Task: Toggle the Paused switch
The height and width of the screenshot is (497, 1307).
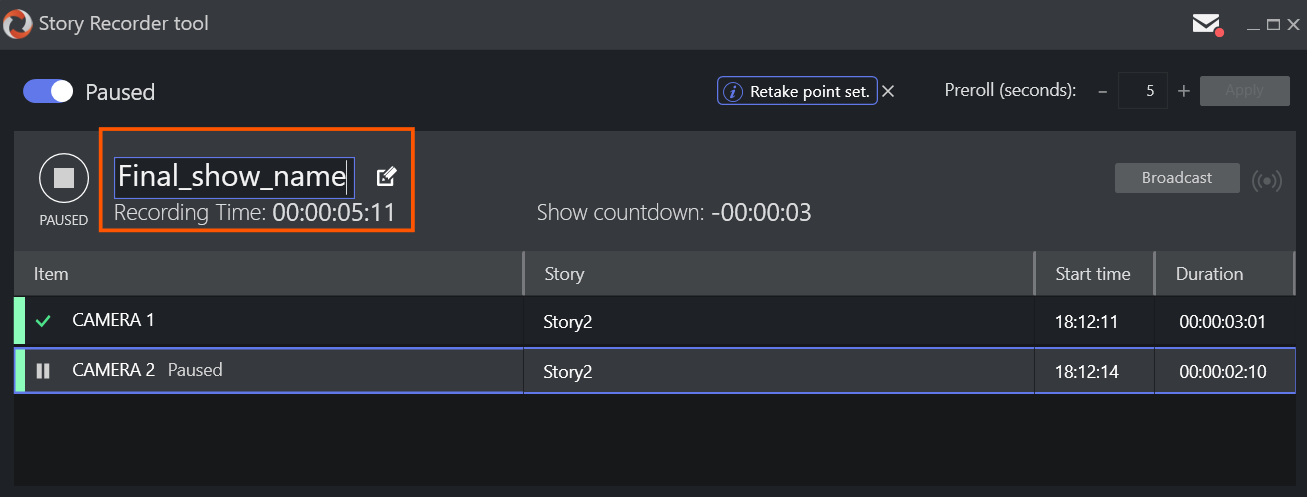Action: pyautogui.click(x=48, y=92)
